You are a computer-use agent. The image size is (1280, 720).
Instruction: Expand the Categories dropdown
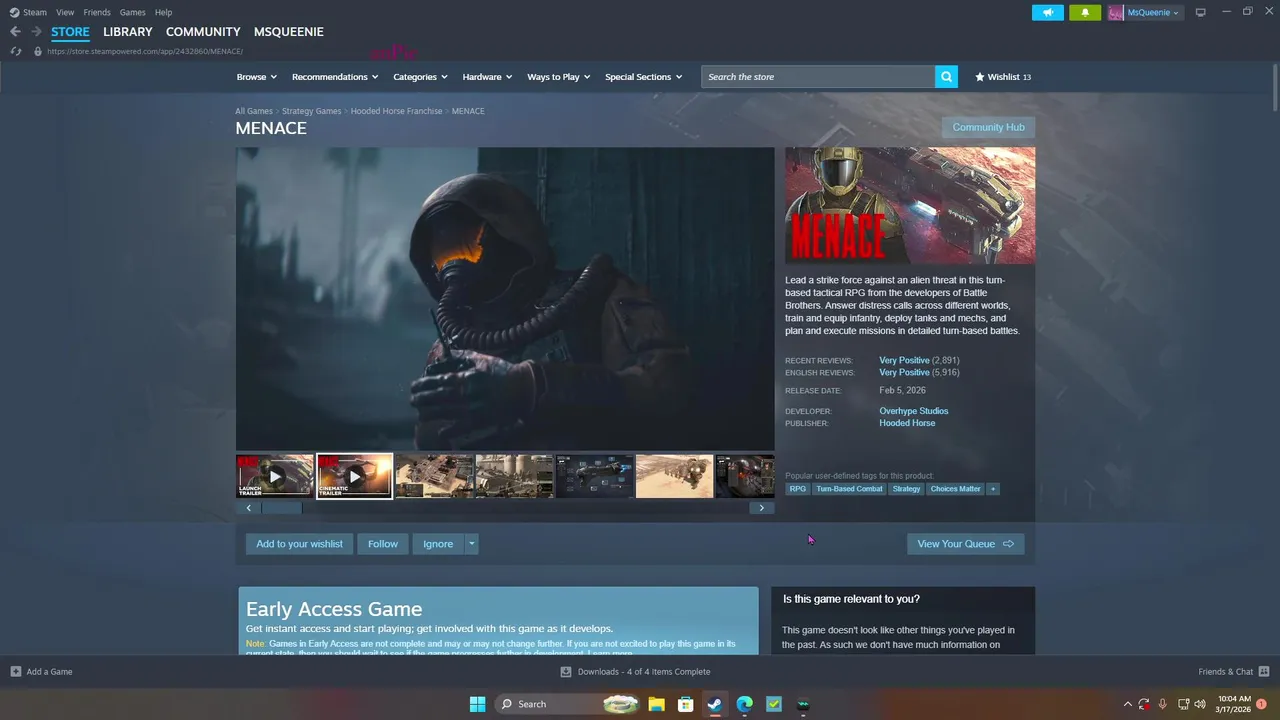[x=420, y=77]
